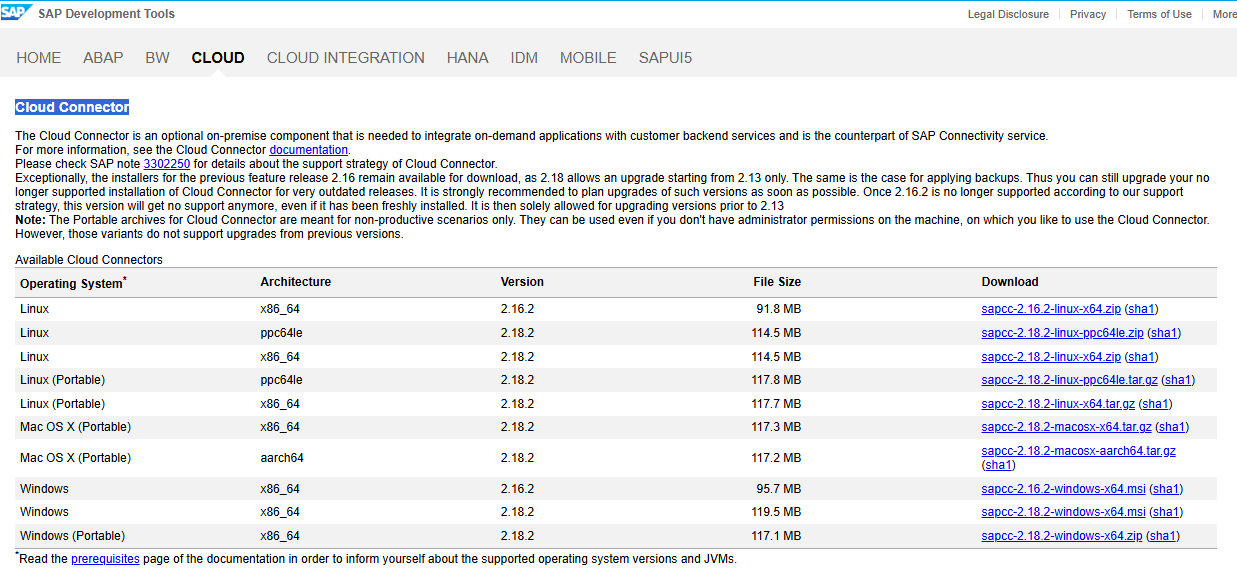1237x588 pixels.
Task: Open the MOBILE tab
Action: click(x=588, y=58)
